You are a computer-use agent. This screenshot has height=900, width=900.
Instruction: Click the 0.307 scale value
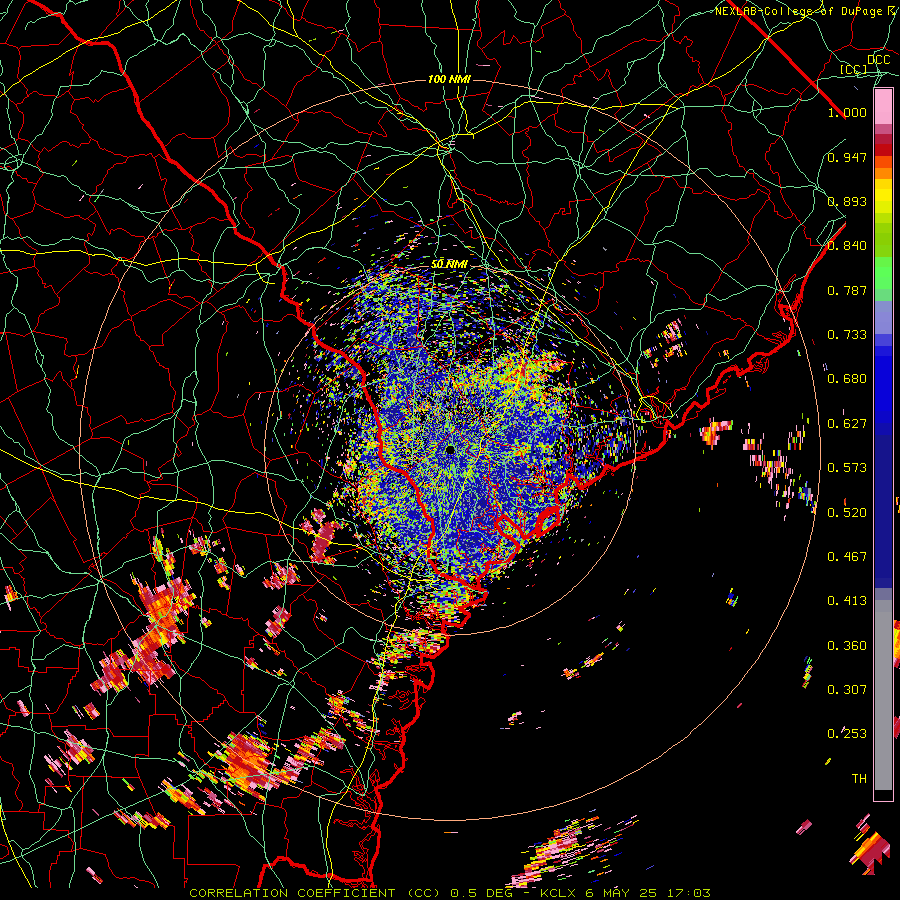[847, 690]
